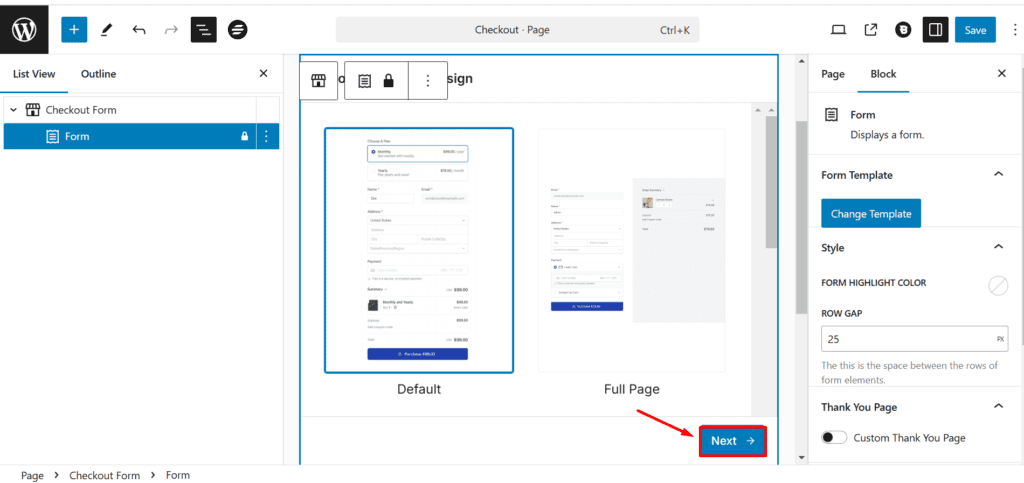Toggle the Document Overview list icon

[203, 29]
